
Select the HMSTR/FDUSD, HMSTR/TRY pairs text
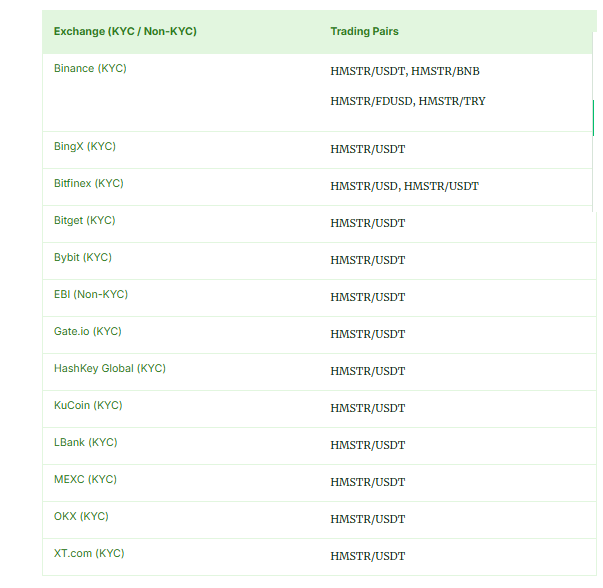(408, 102)
